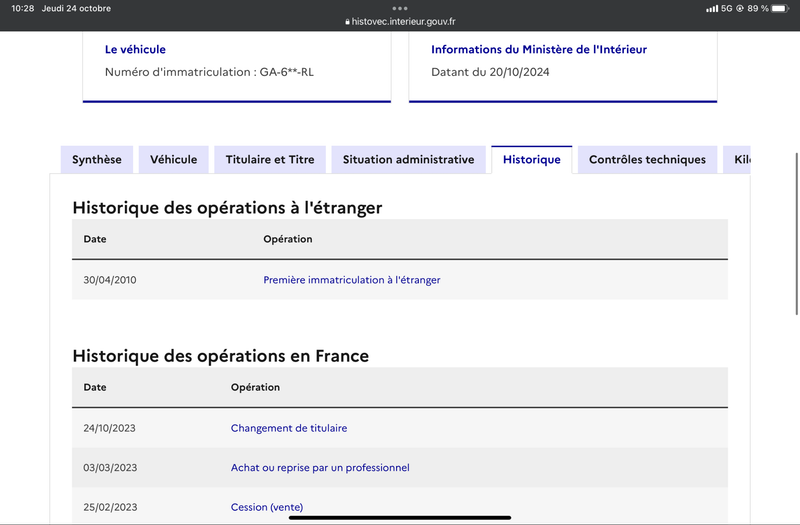Open the Contrôles techniques tab
Viewport: 800px width, 525px height.
(x=647, y=160)
